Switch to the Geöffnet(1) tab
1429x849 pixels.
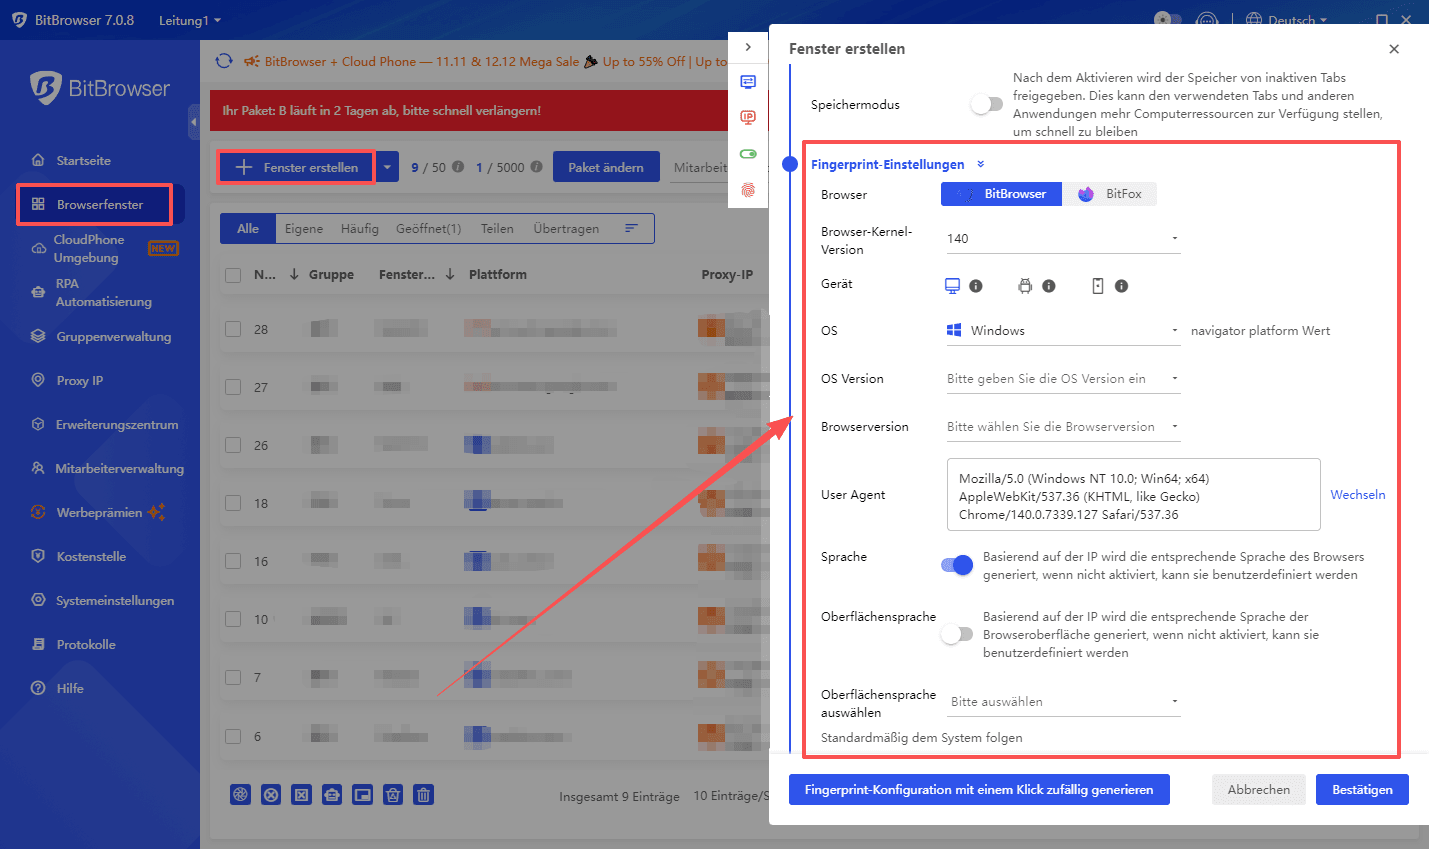(x=428, y=228)
